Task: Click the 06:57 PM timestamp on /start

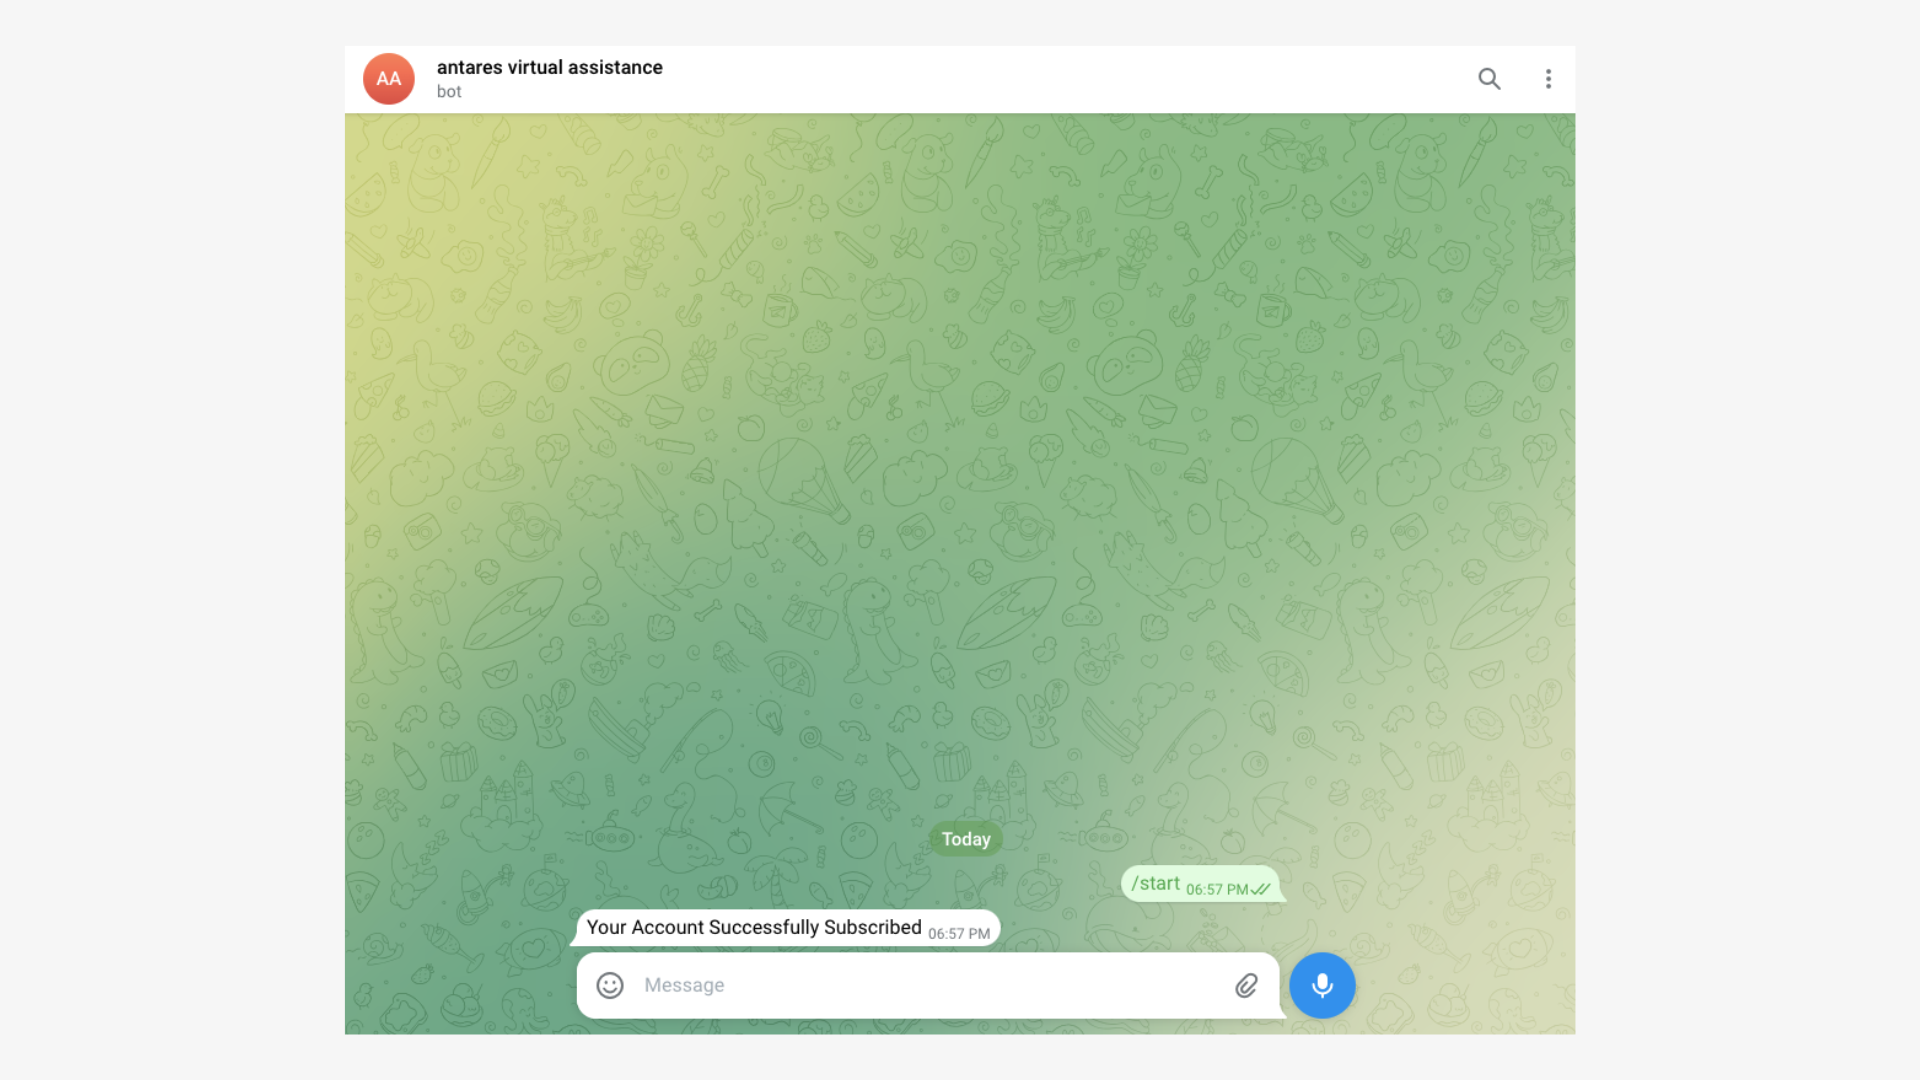Action: (x=1216, y=889)
